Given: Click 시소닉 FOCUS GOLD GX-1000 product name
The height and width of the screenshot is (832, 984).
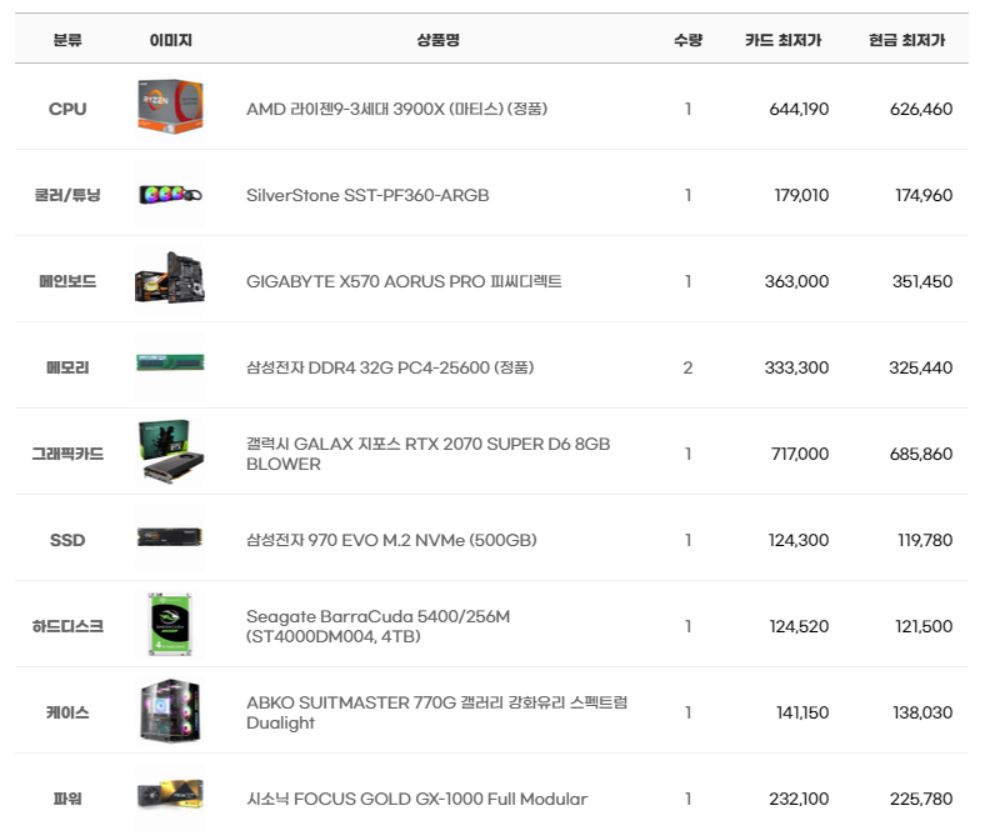Looking at the screenshot, I should [417, 799].
